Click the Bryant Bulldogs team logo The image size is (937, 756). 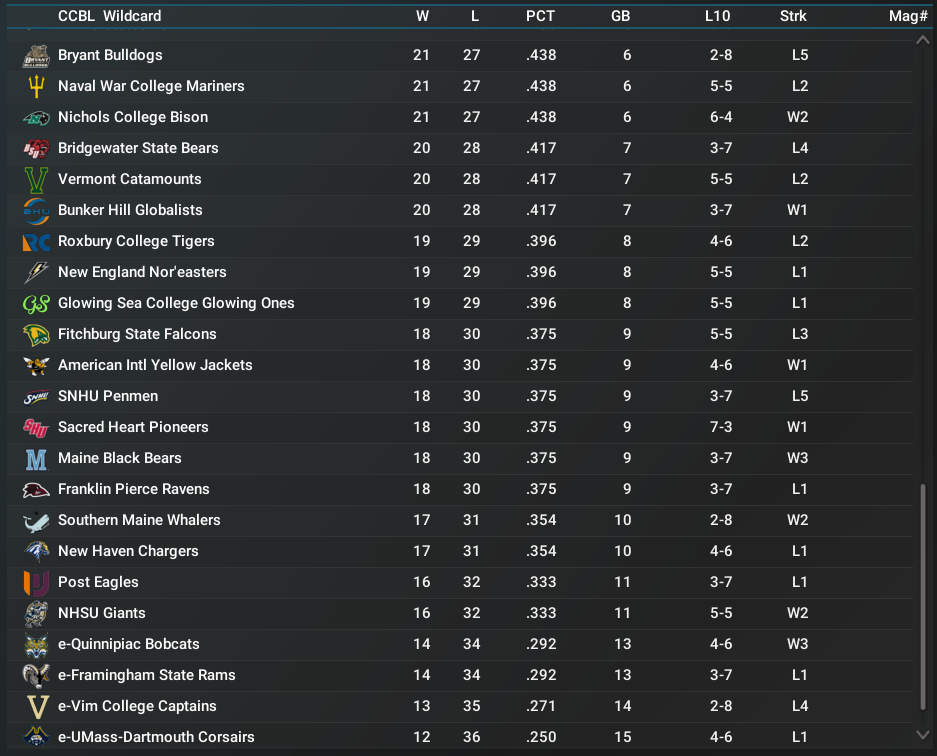tap(36, 56)
